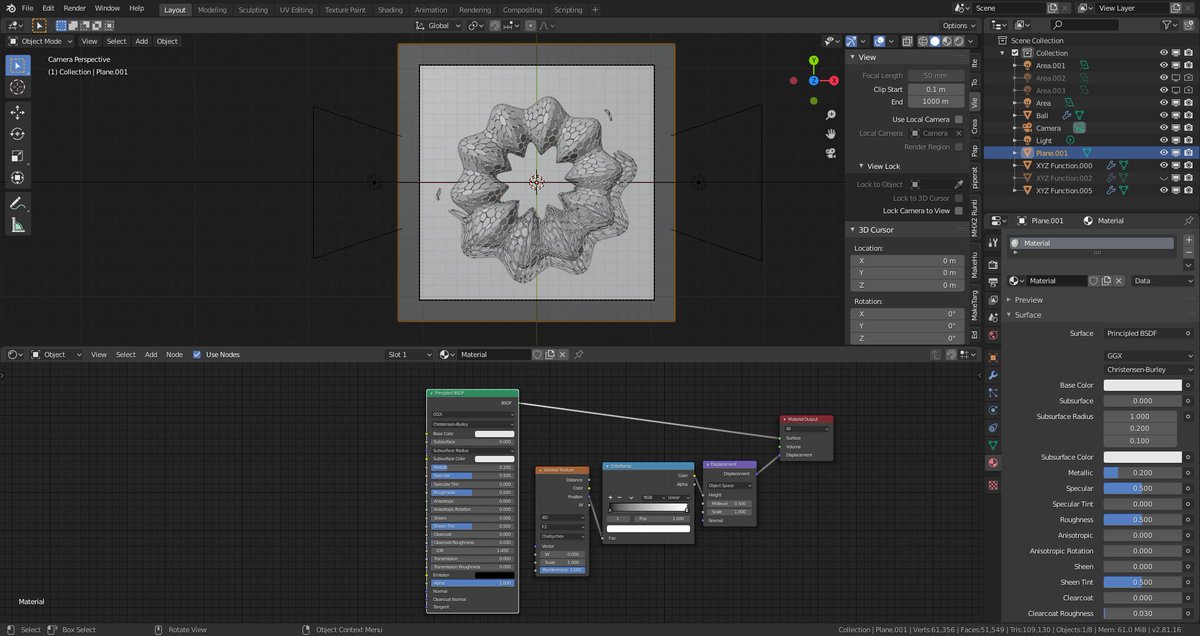The height and width of the screenshot is (636, 1200).
Task: Open the Render menu
Action: (75, 8)
